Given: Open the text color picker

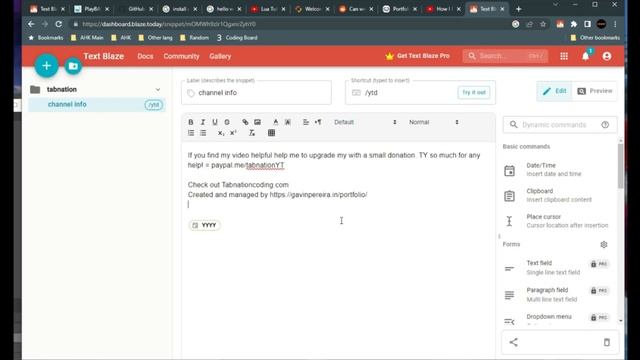Looking at the screenshot, I should 276,122.
